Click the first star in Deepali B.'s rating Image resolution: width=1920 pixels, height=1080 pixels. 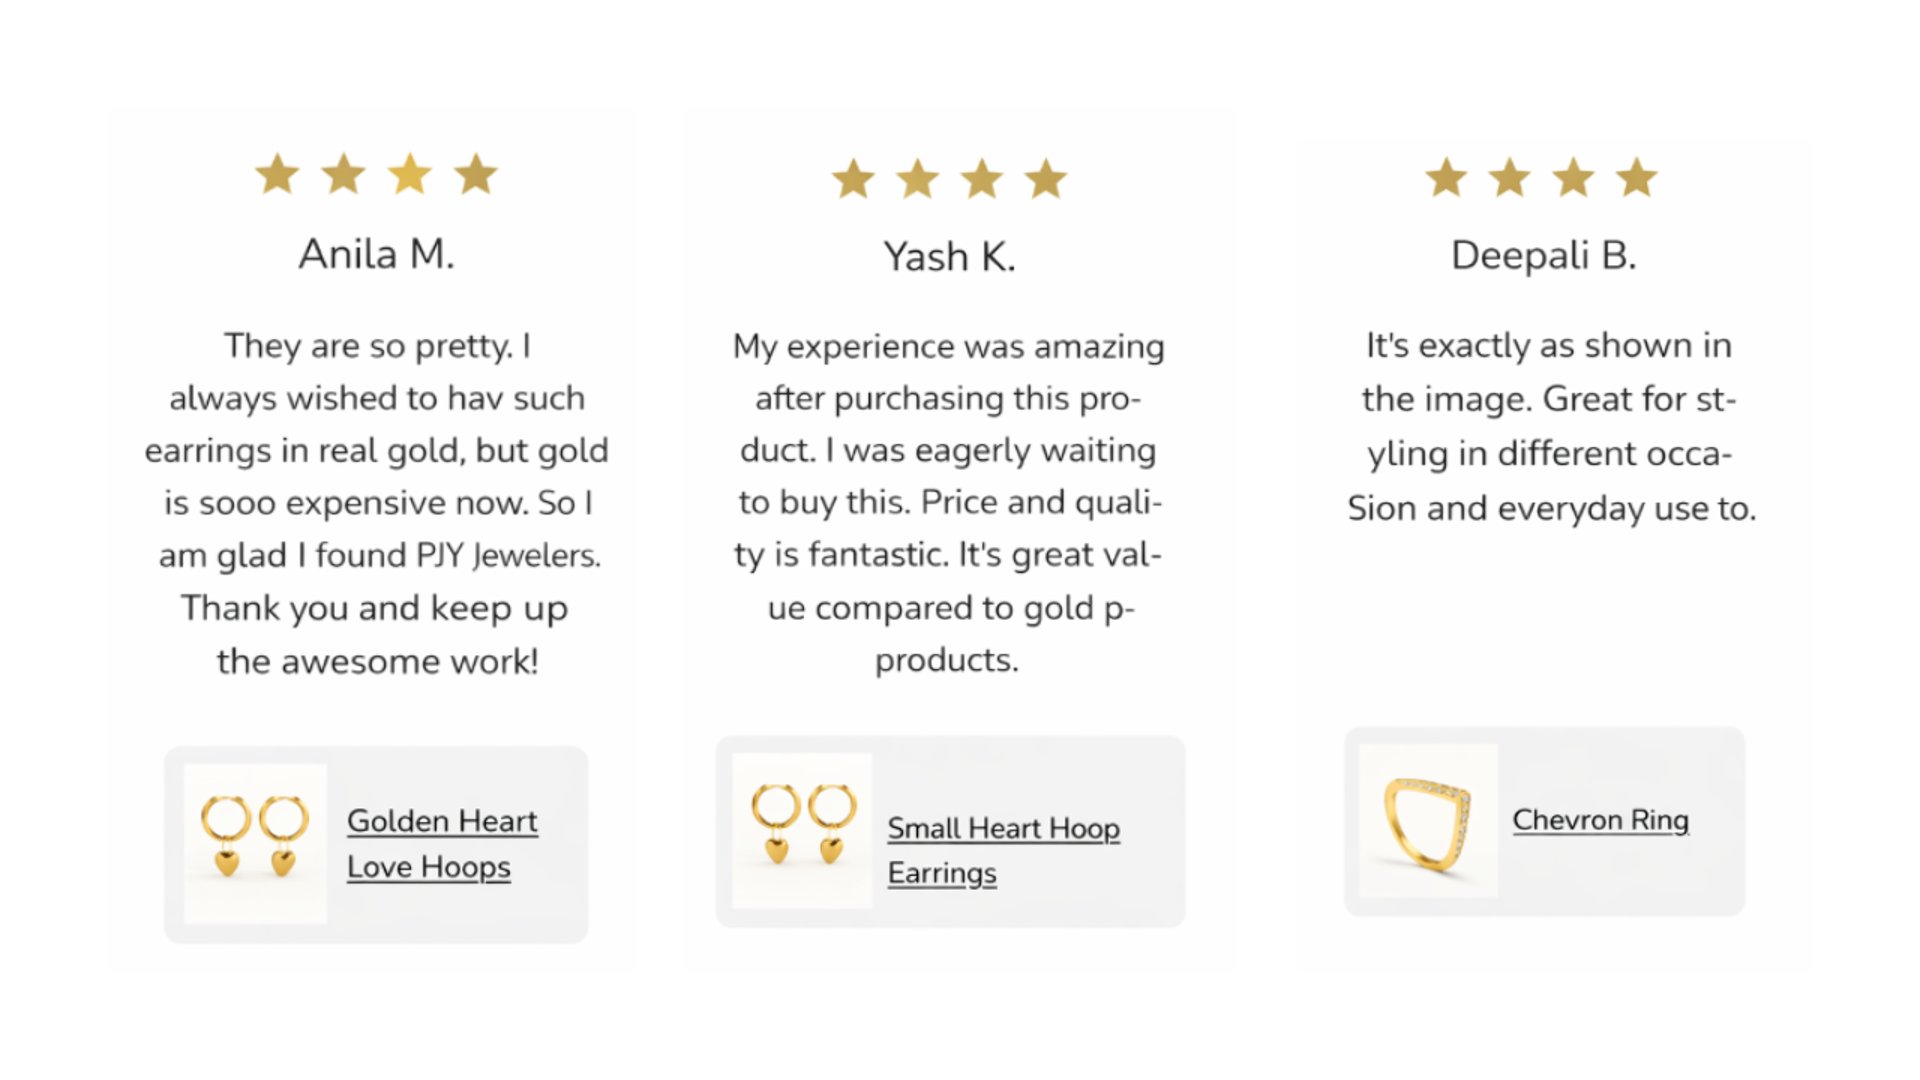pos(1446,179)
